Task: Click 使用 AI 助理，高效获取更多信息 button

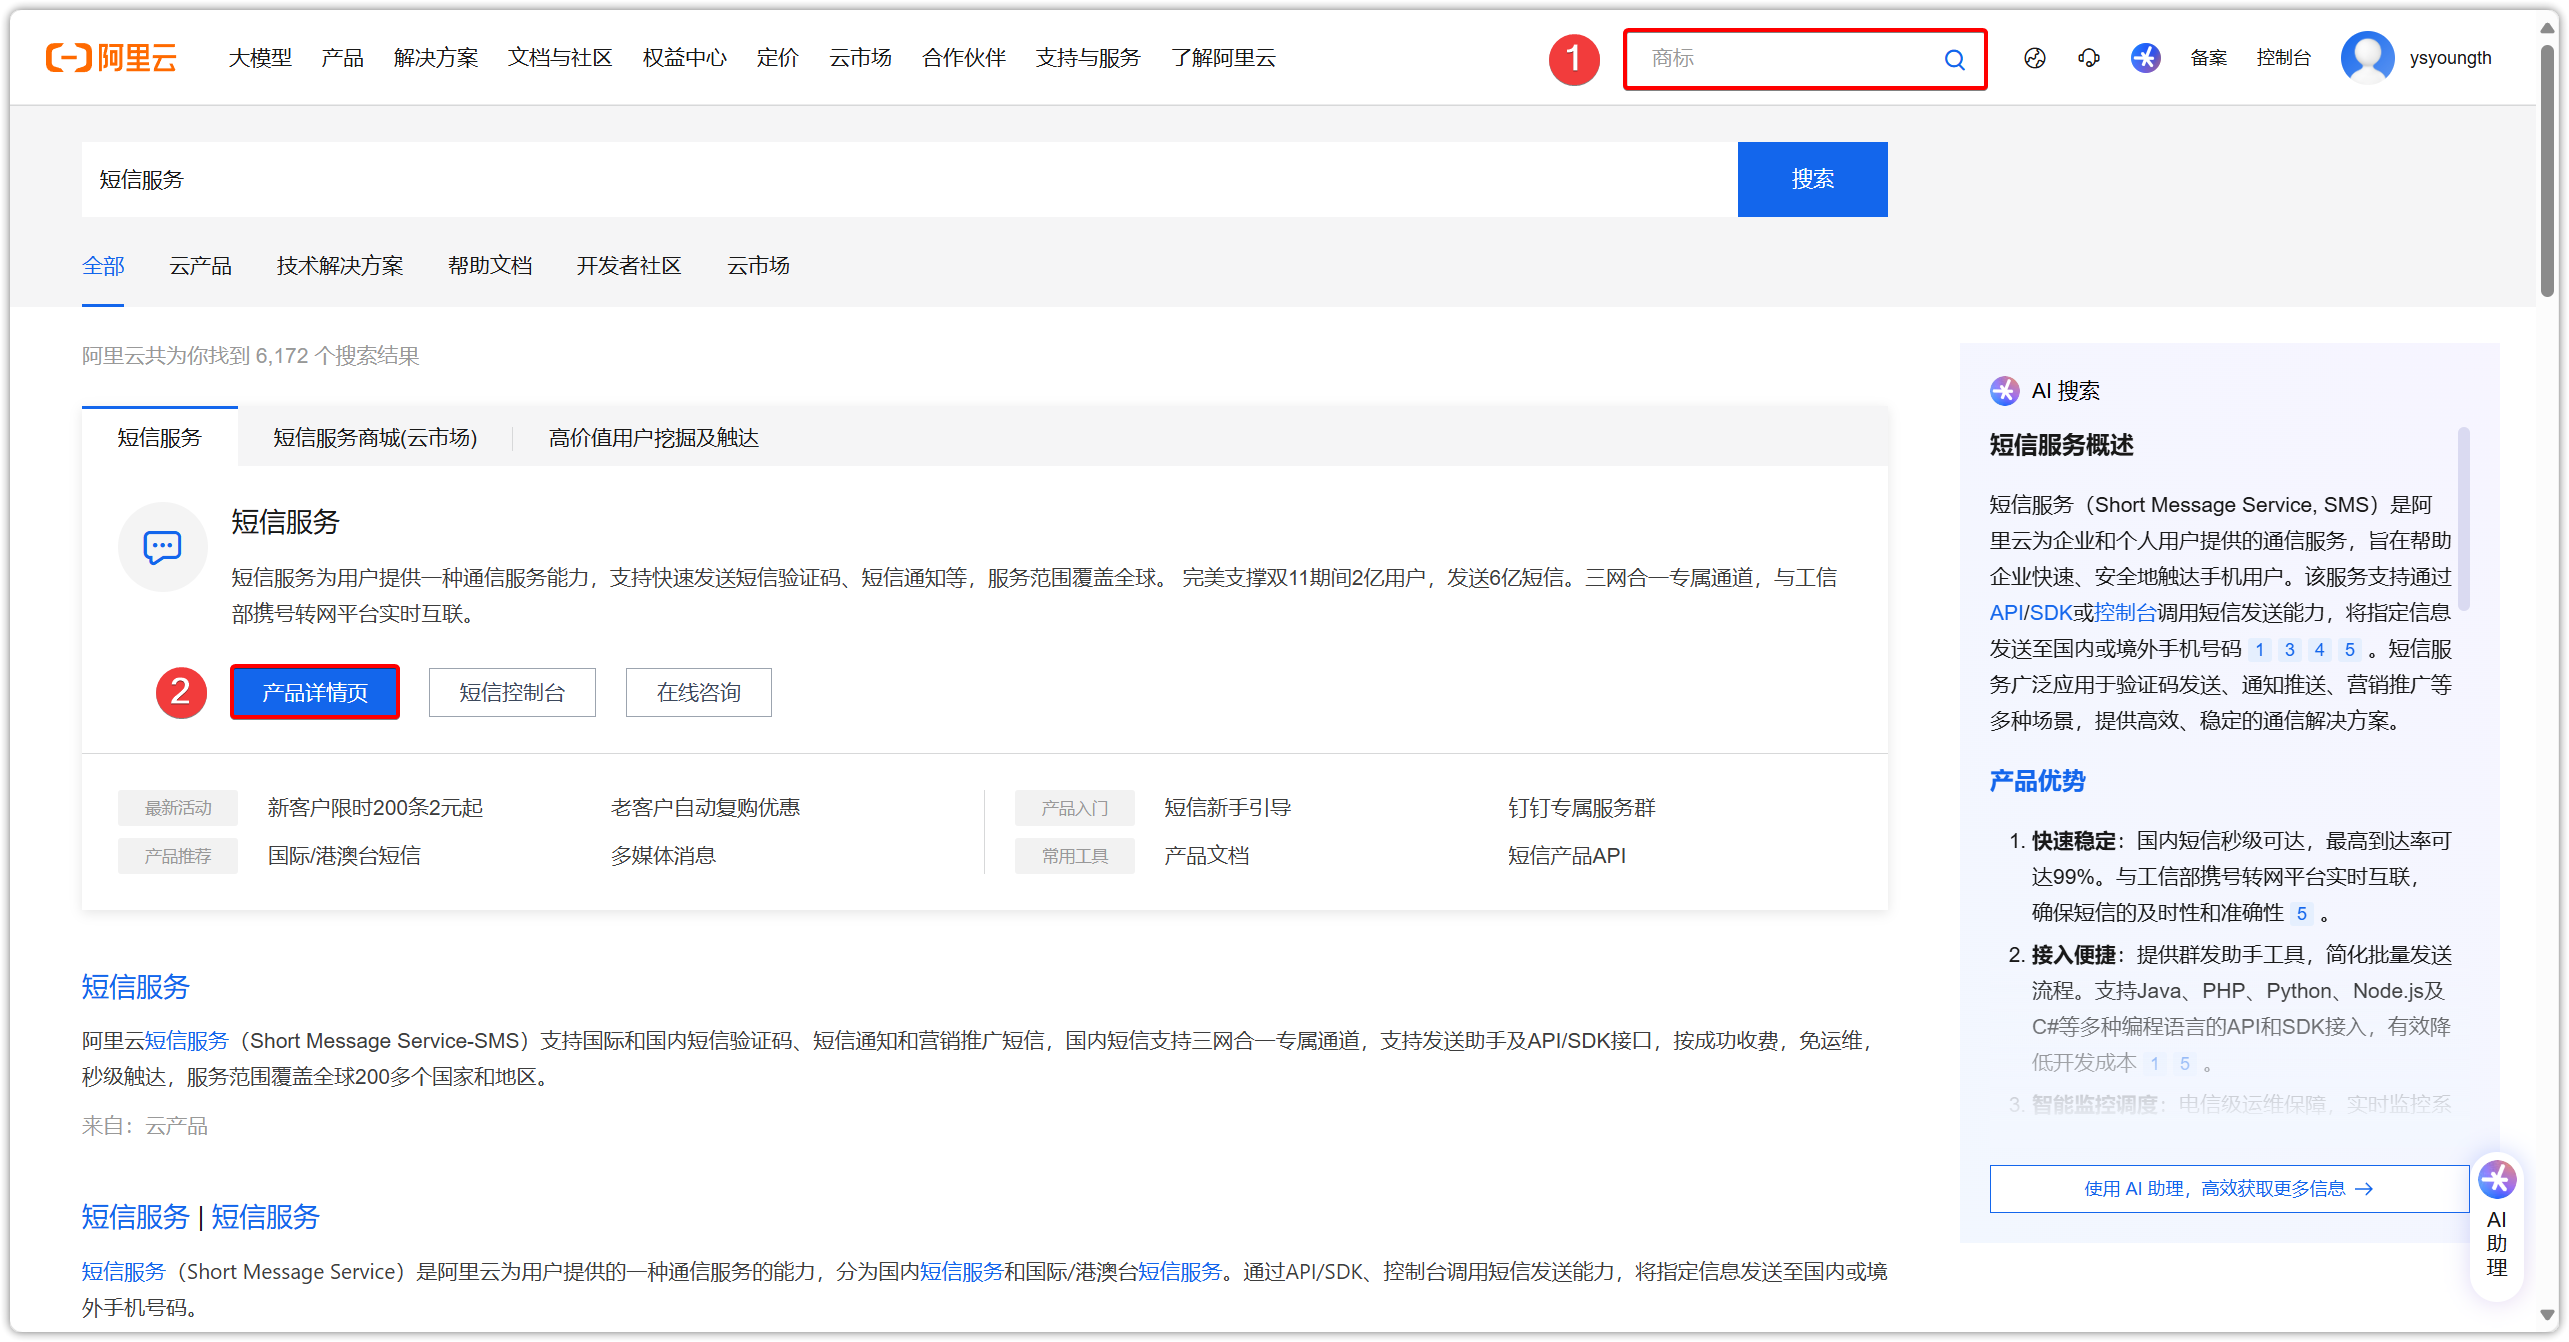Action: (x=2228, y=1189)
